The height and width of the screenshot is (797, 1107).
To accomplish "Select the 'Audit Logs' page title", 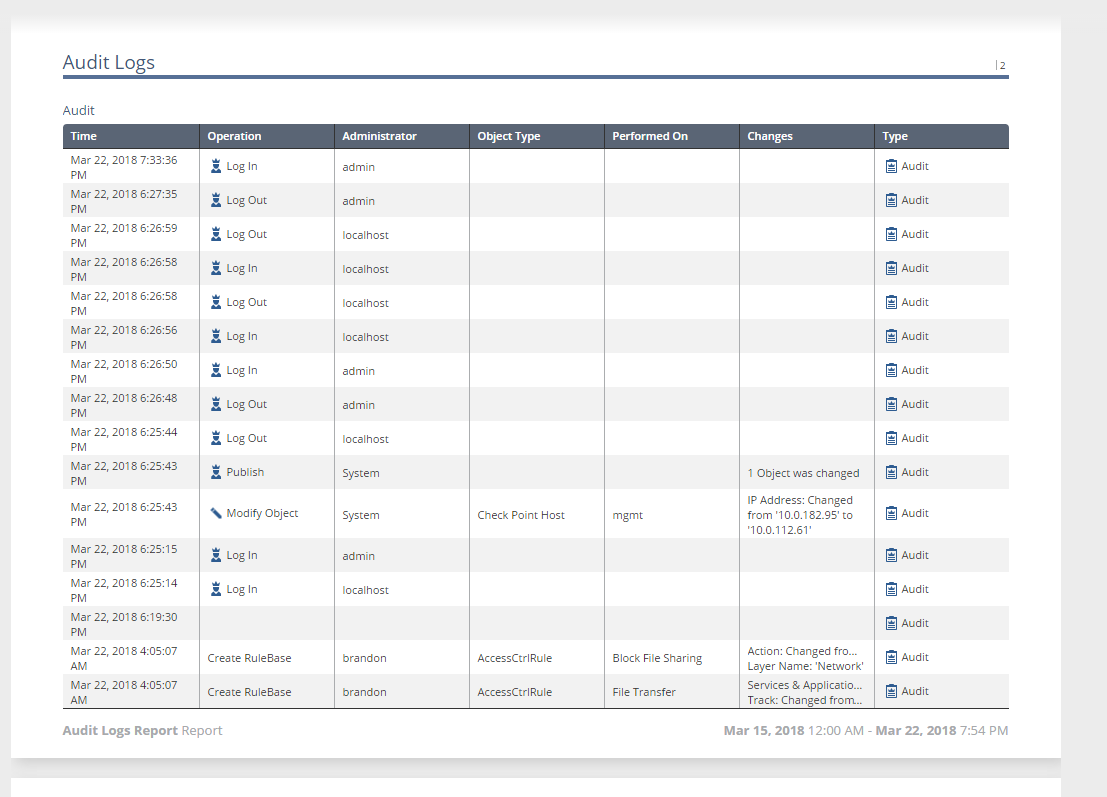I will click(109, 62).
